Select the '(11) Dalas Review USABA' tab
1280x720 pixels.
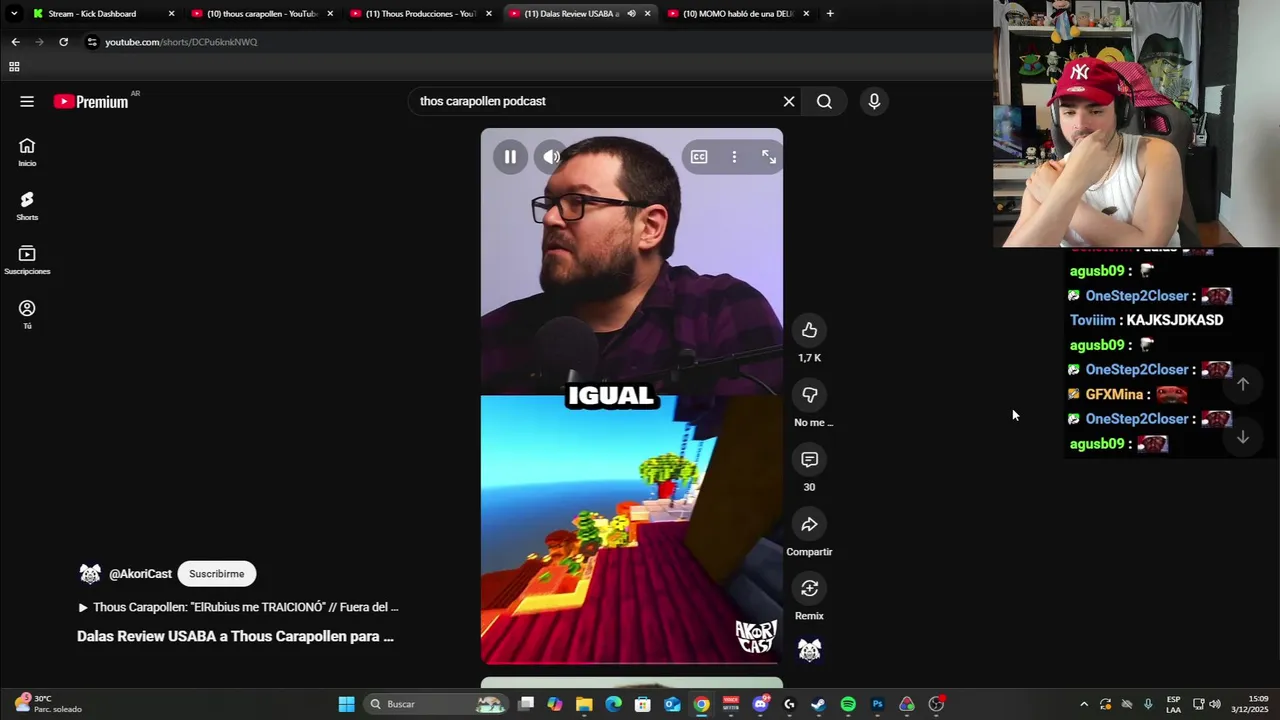coord(572,14)
